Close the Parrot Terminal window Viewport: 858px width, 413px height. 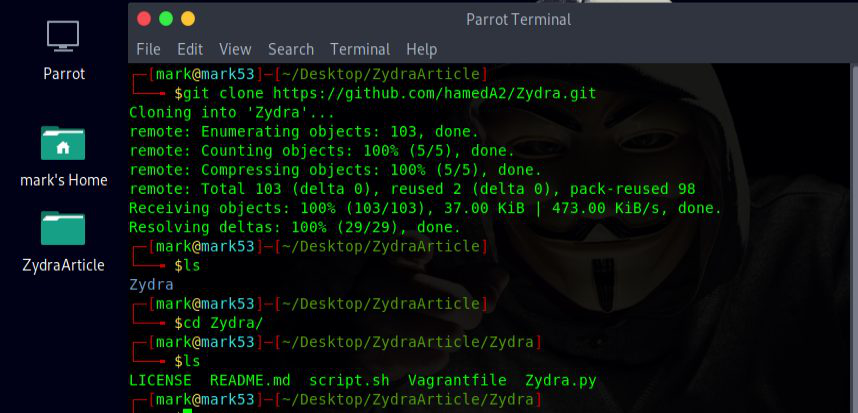click(143, 19)
